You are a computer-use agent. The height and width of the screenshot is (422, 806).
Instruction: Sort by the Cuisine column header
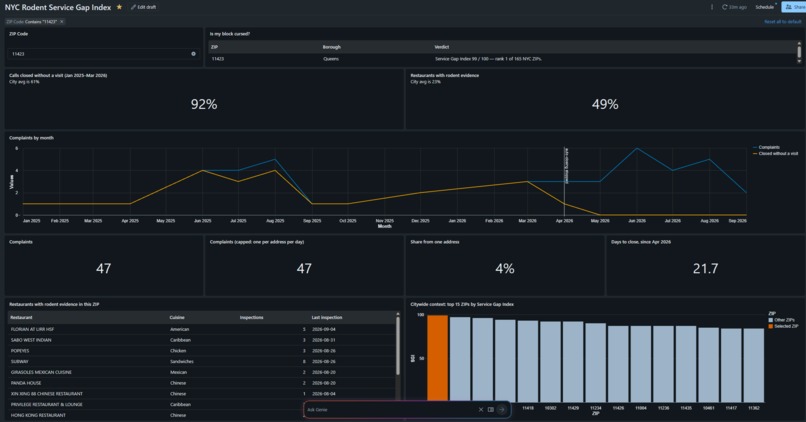click(177, 317)
